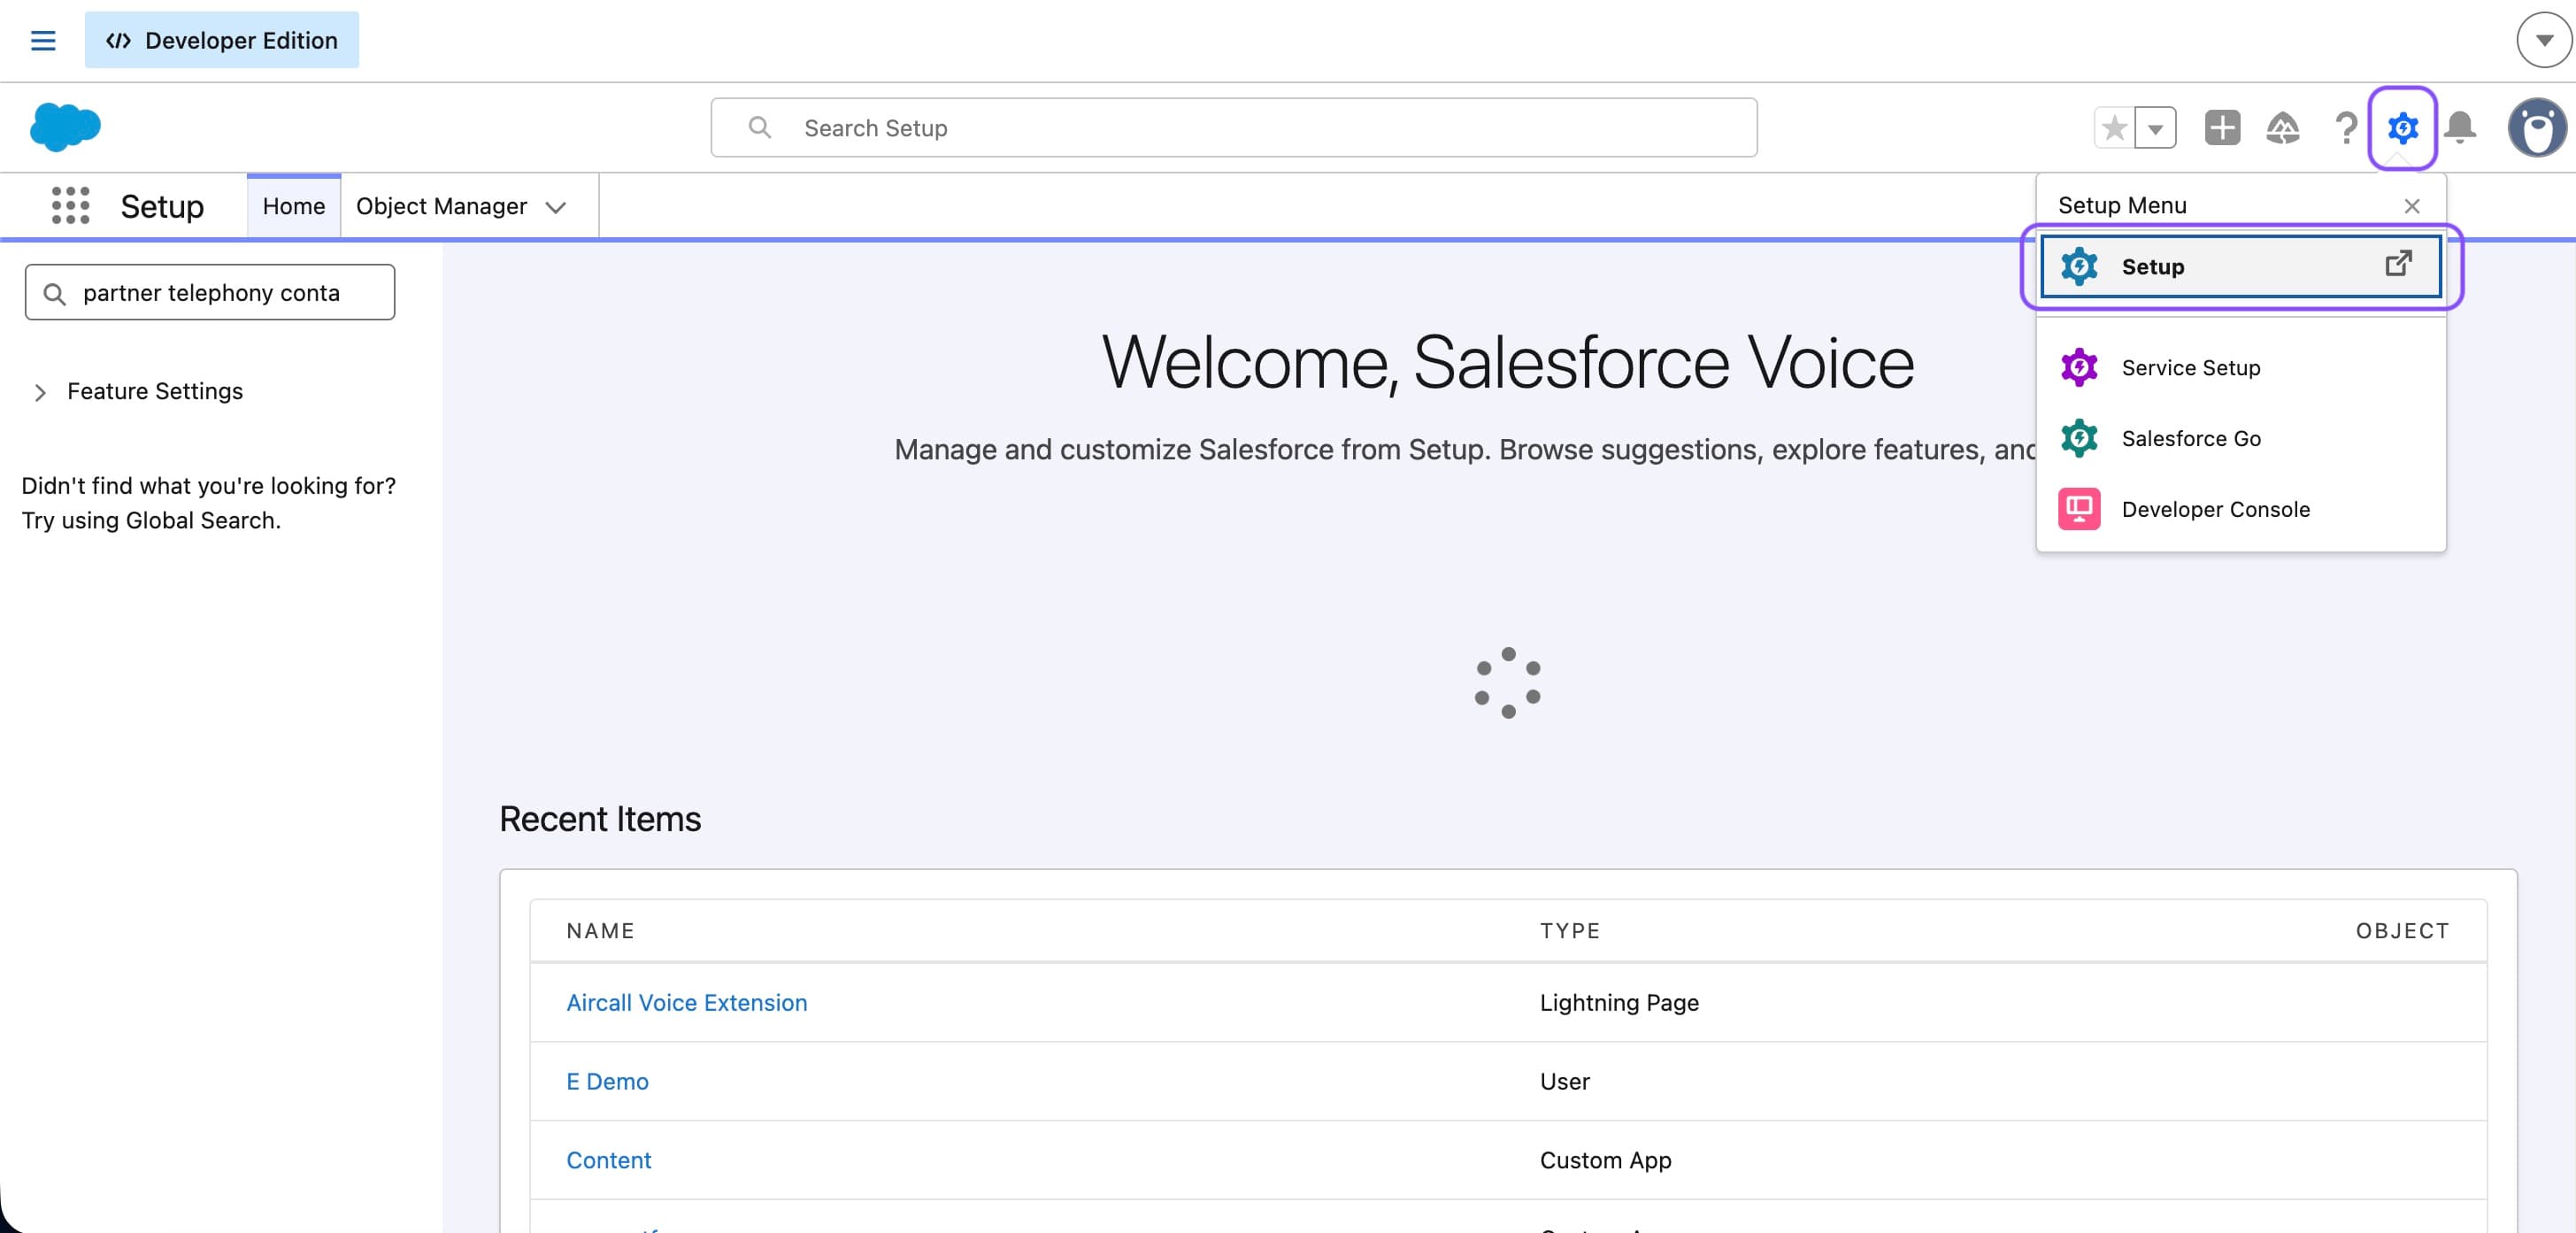Click the OBJECT column header
The height and width of the screenshot is (1233, 2576).
click(x=2402, y=931)
